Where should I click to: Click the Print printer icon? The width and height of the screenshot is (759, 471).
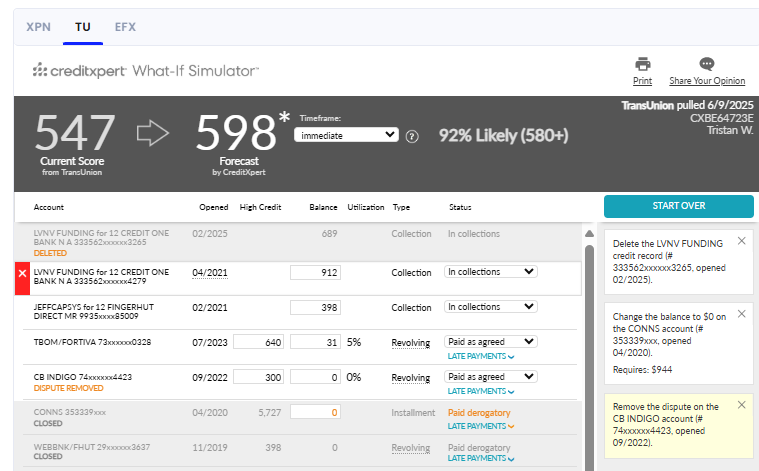pos(643,64)
